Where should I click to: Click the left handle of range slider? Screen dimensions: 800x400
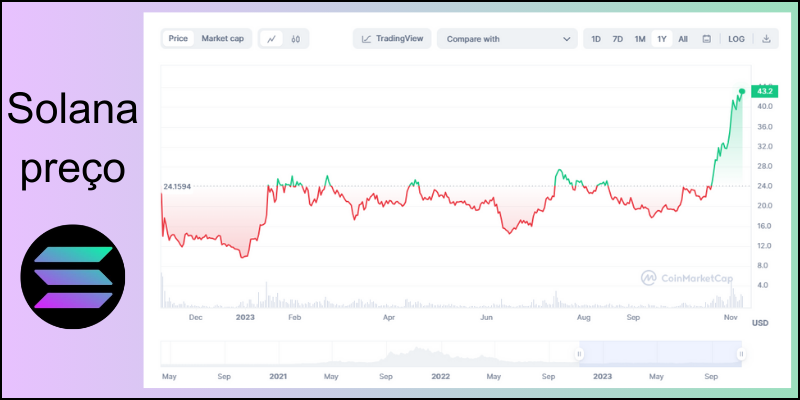click(578, 354)
